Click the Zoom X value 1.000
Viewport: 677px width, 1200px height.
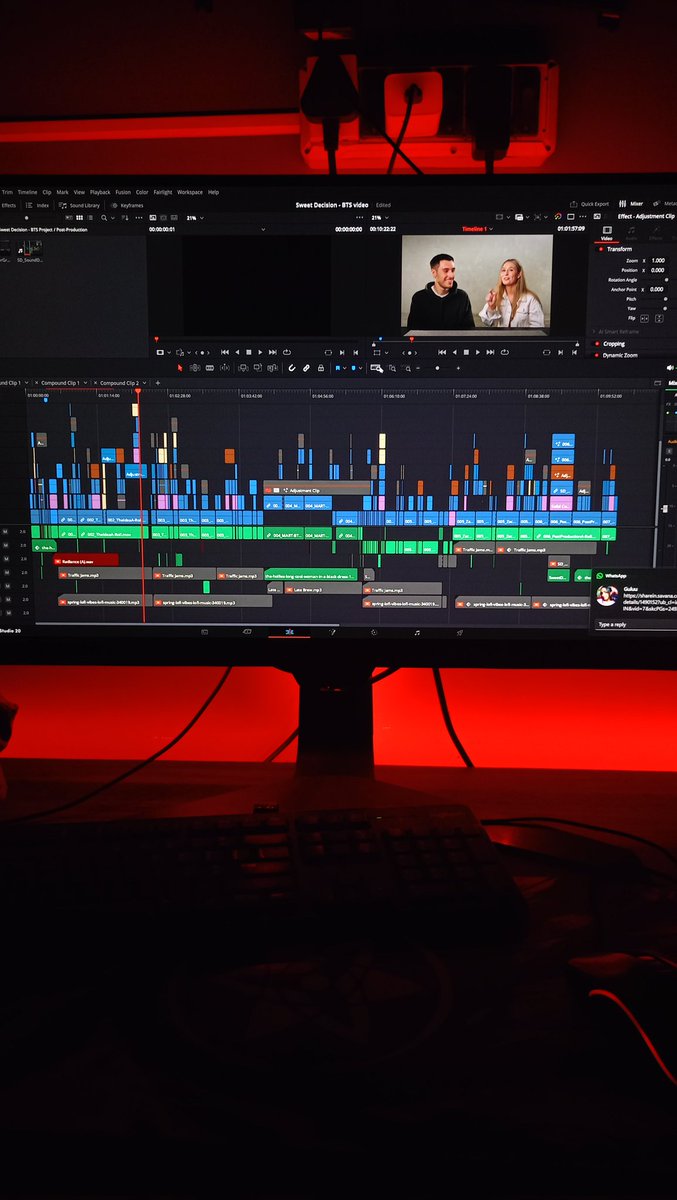[x=658, y=260]
